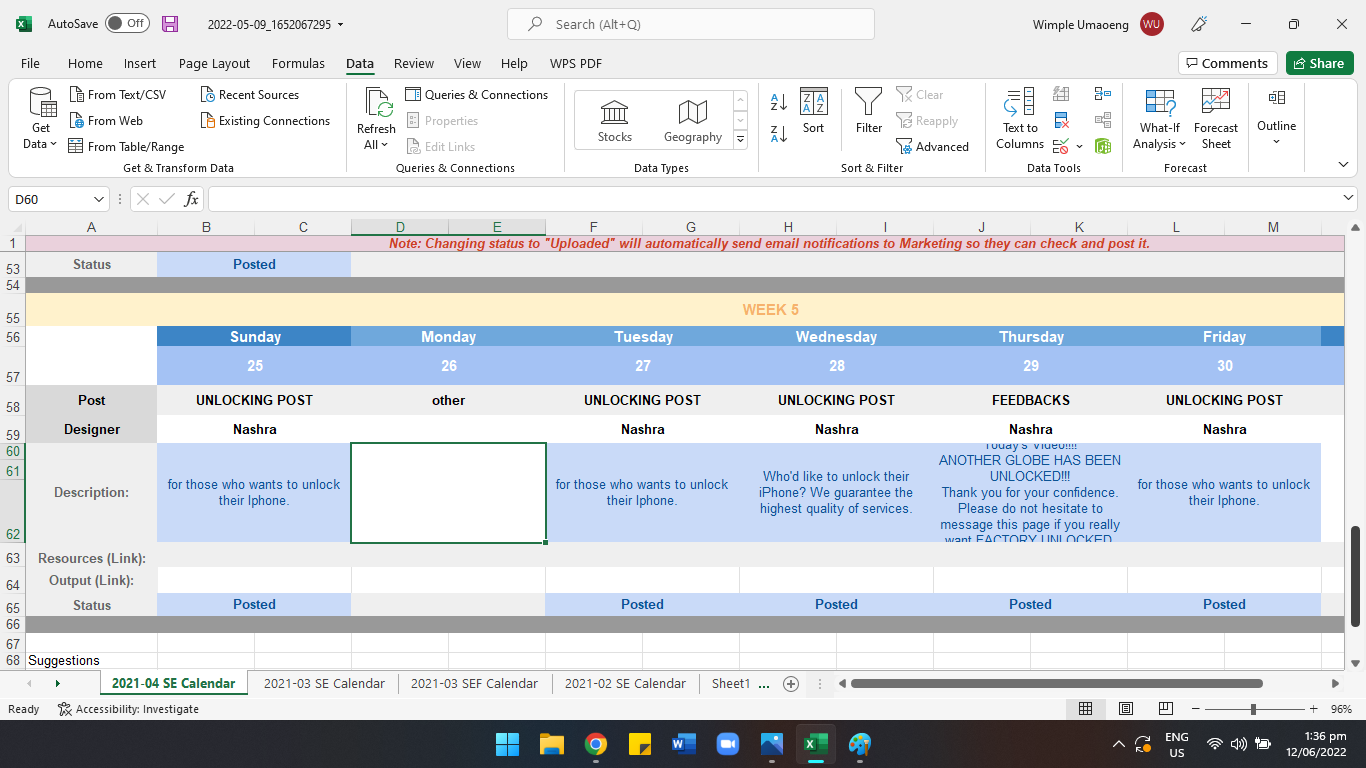Click the Remove Duplicates icon

point(1062,120)
